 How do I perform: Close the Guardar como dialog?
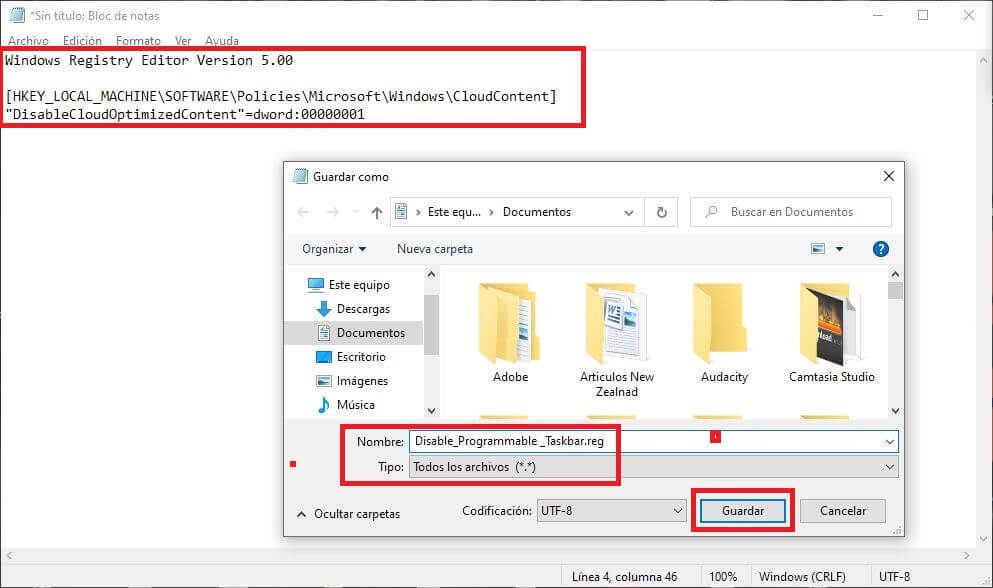coord(889,176)
